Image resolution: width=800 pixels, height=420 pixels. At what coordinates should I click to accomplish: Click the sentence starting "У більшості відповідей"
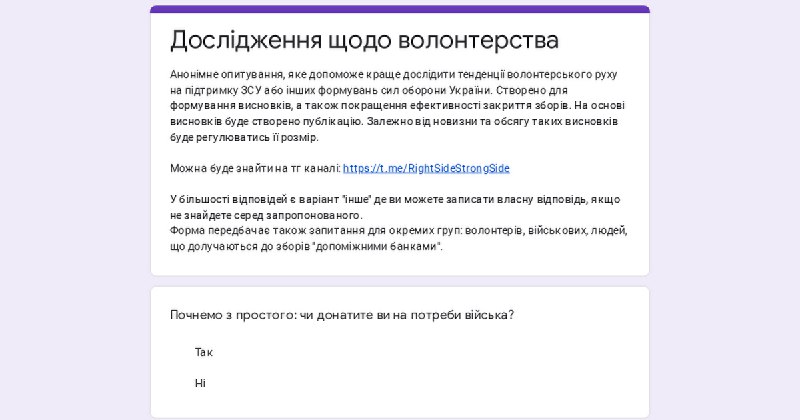395,207
